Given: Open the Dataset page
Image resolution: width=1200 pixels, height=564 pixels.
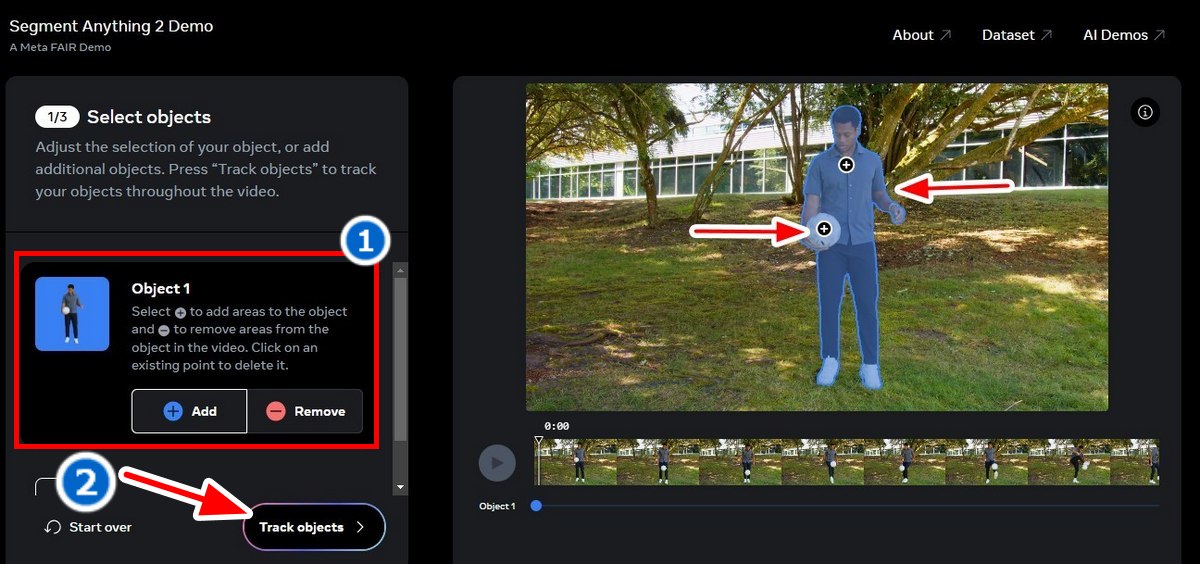Looking at the screenshot, I should tap(1007, 35).
